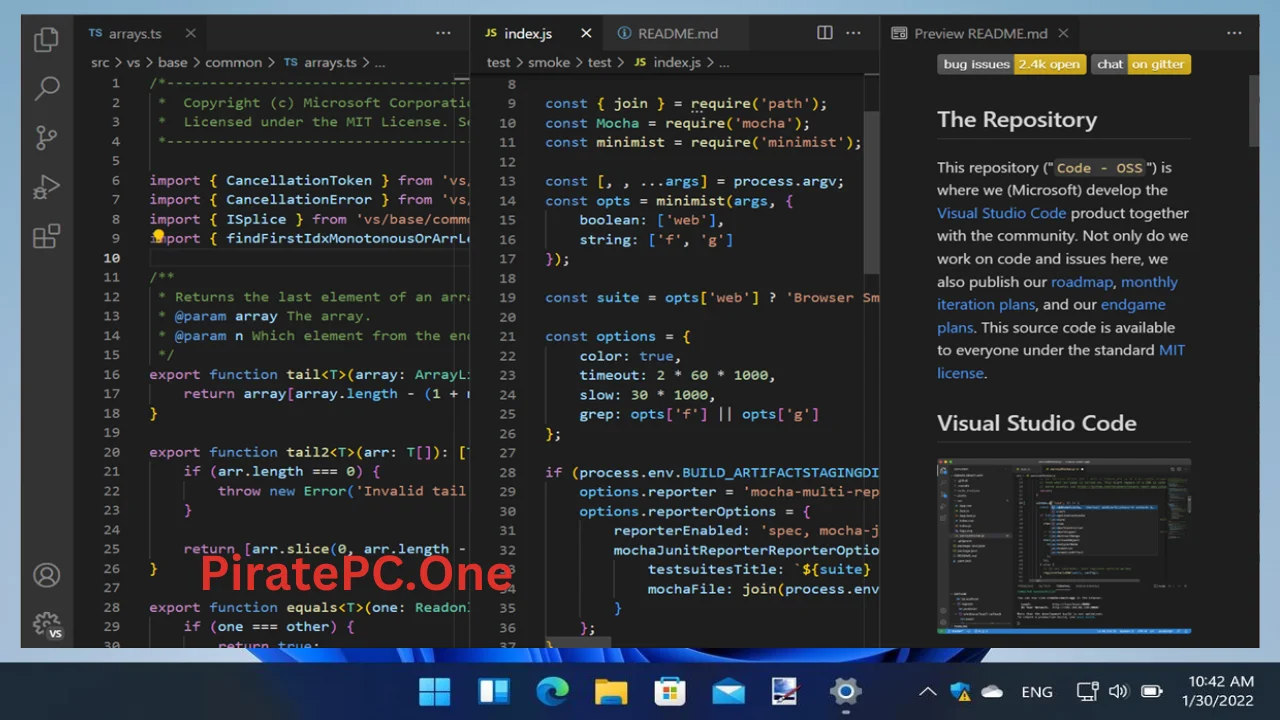
Task: Open More Actions for arrays.ts editor group
Action: pos(443,33)
